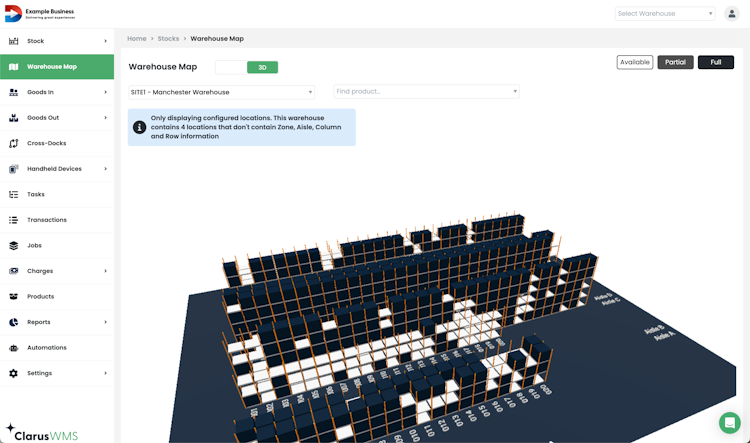Toggle the Partial locations filter

coord(675,62)
